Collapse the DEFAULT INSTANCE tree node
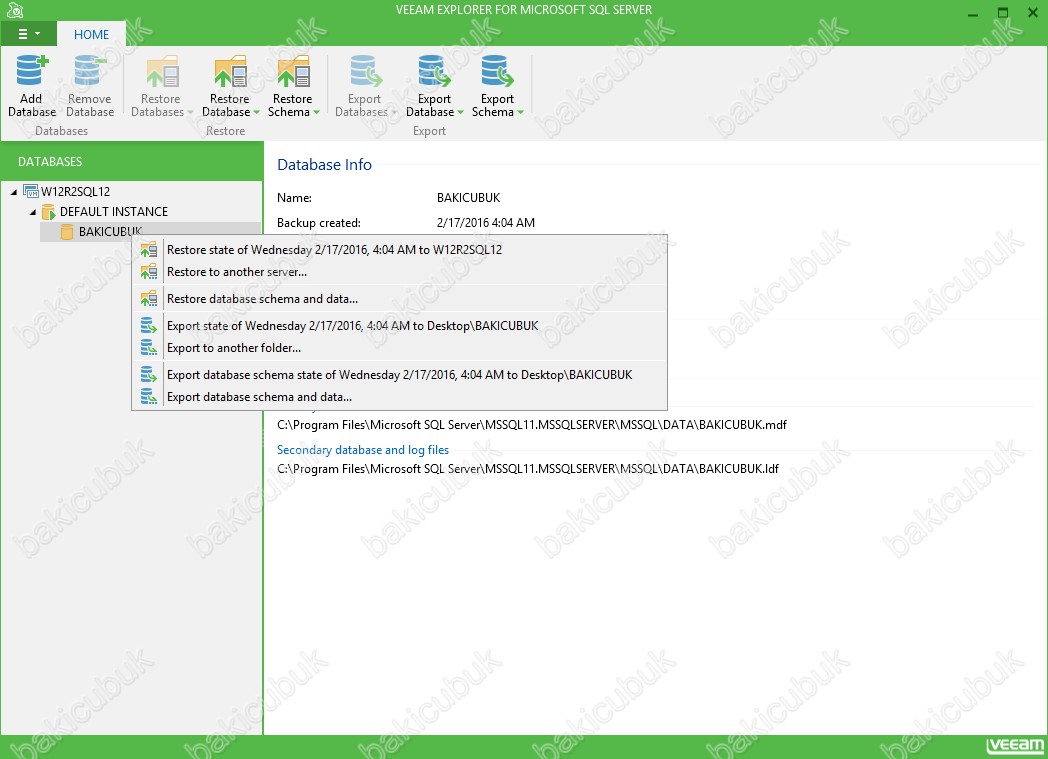The height and width of the screenshot is (759, 1048). tap(33, 212)
